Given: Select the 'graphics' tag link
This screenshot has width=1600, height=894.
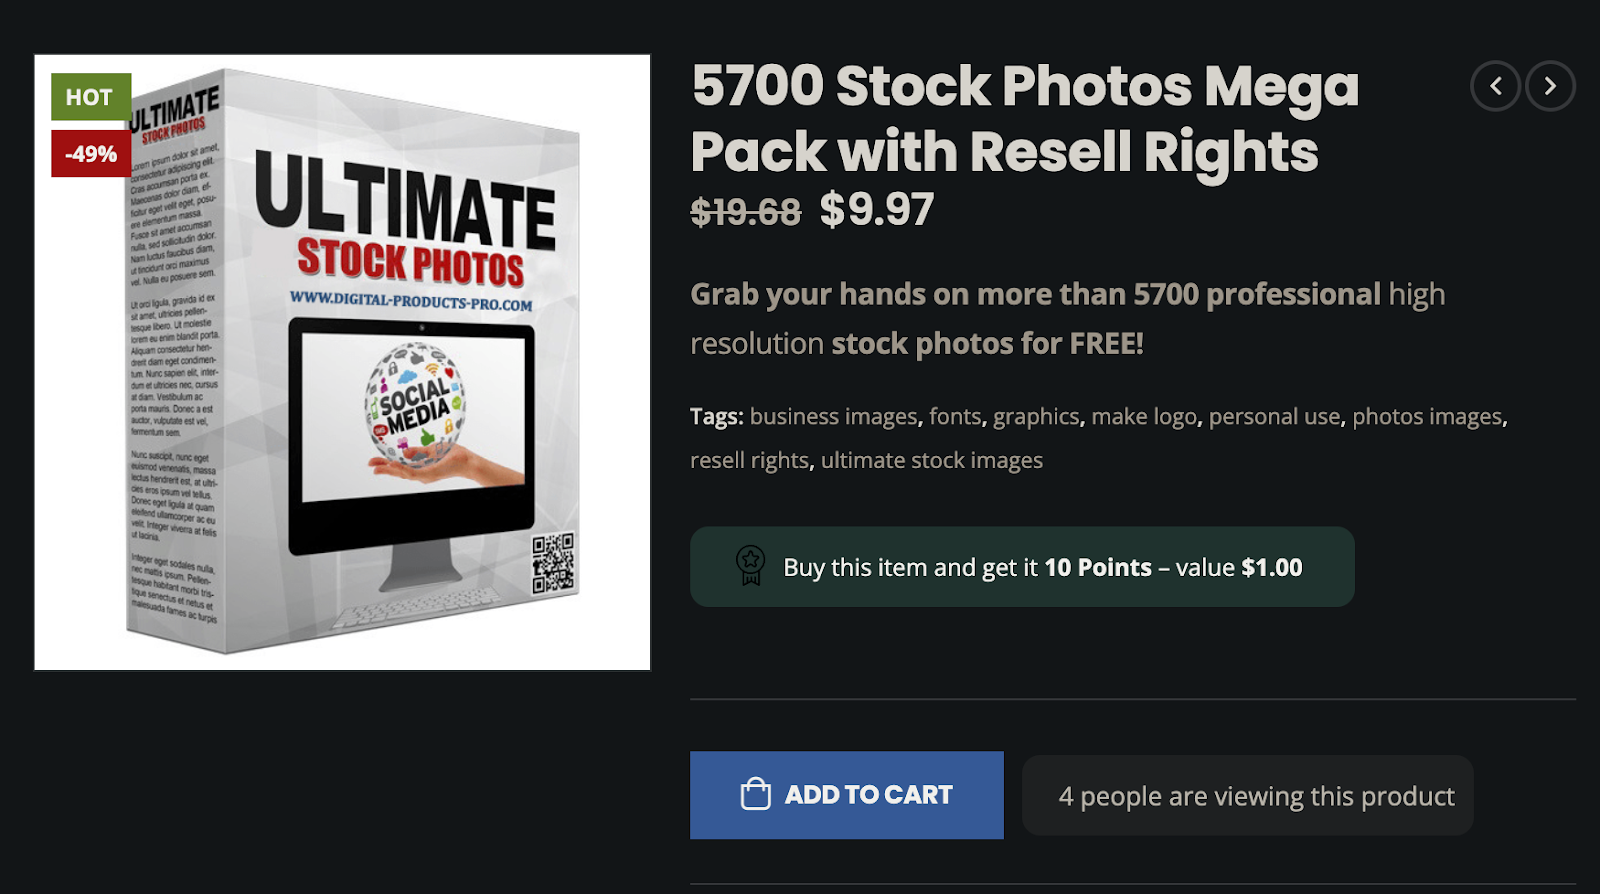Looking at the screenshot, I should [1036, 416].
